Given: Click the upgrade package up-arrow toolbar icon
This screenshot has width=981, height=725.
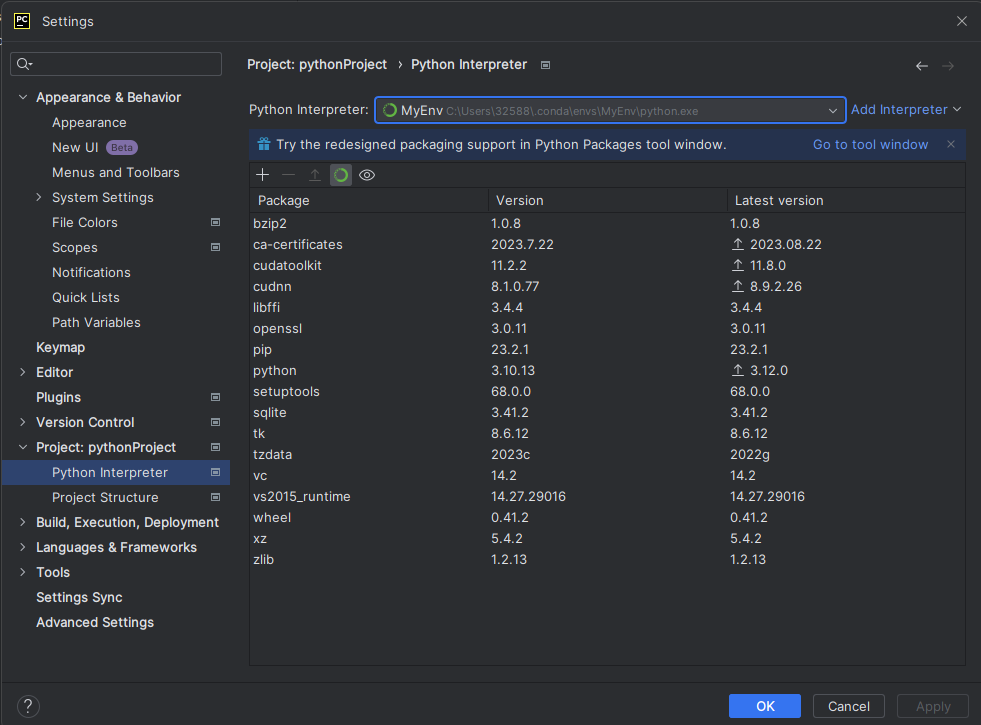Looking at the screenshot, I should (315, 175).
